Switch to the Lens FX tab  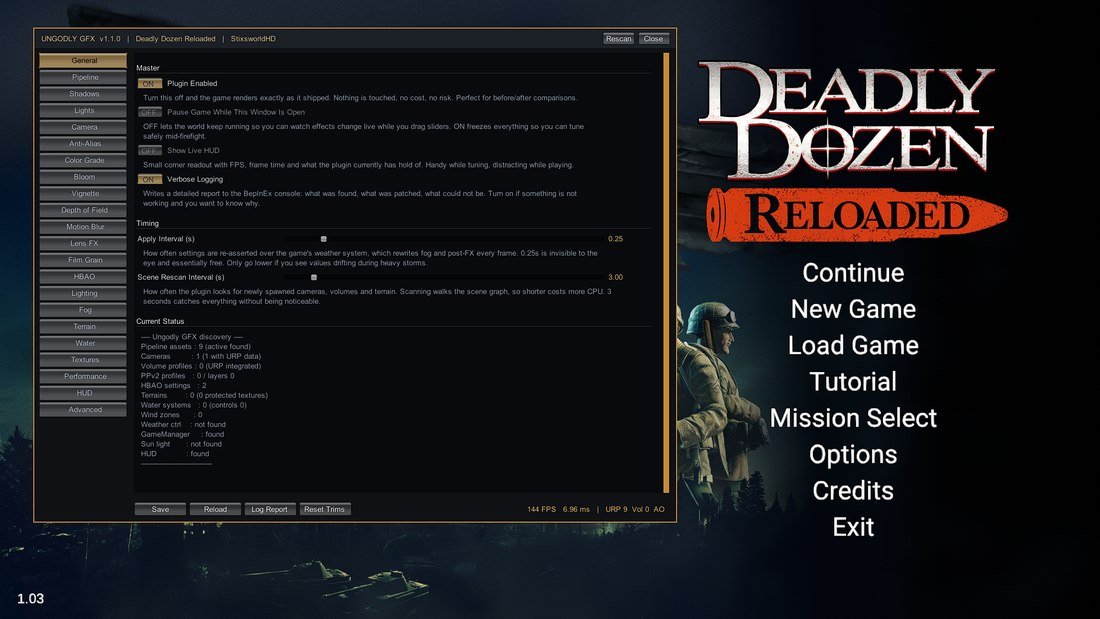[x=83, y=244]
